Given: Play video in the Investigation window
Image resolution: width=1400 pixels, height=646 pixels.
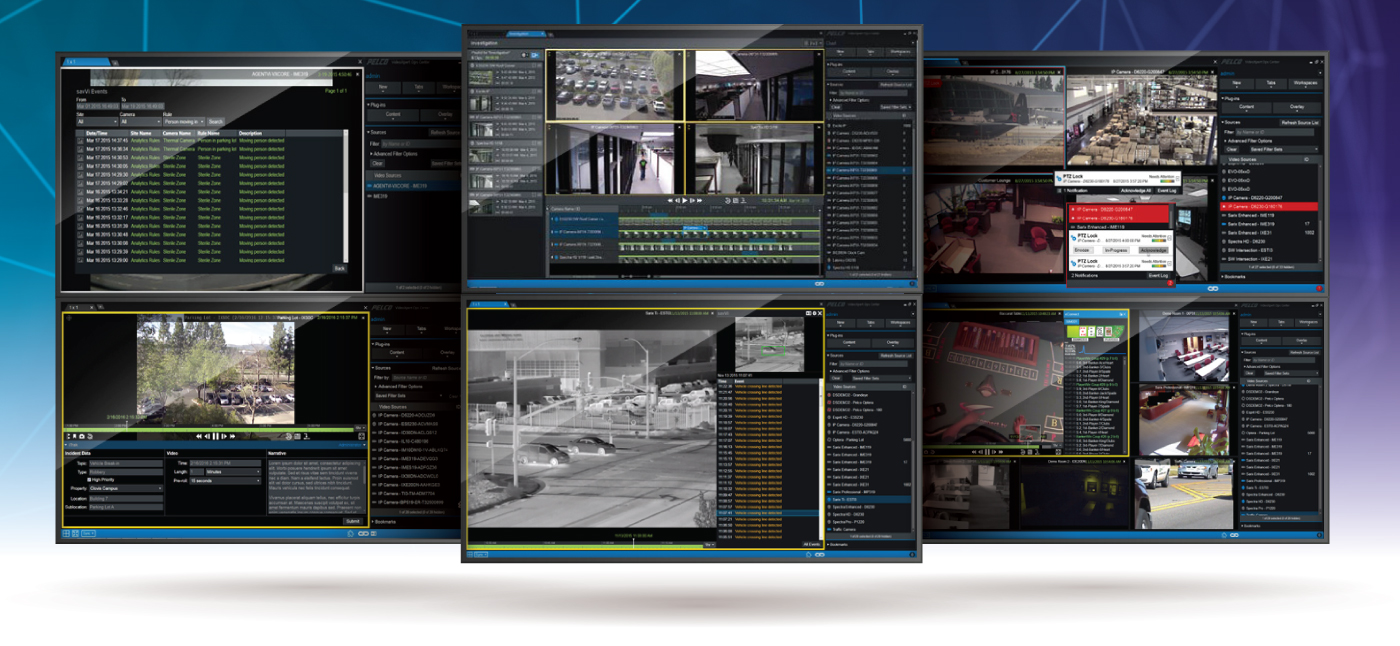Looking at the screenshot, I should pos(685,200).
